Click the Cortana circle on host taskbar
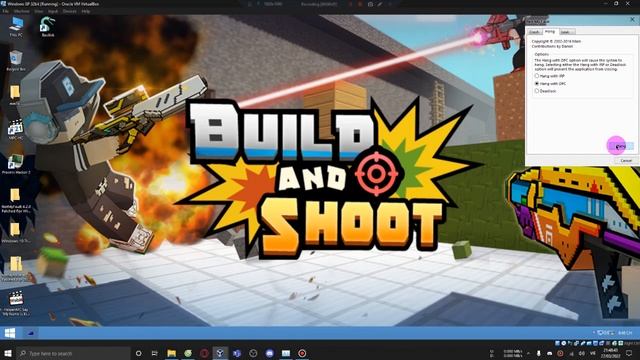This screenshot has width=640, height=360. coord(138,353)
